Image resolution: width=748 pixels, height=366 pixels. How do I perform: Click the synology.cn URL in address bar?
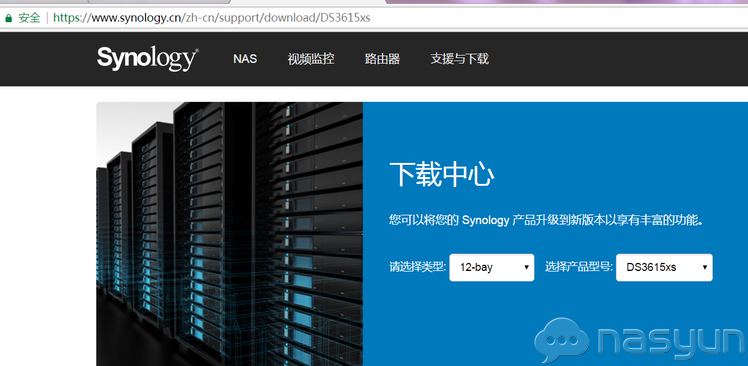click(212, 18)
